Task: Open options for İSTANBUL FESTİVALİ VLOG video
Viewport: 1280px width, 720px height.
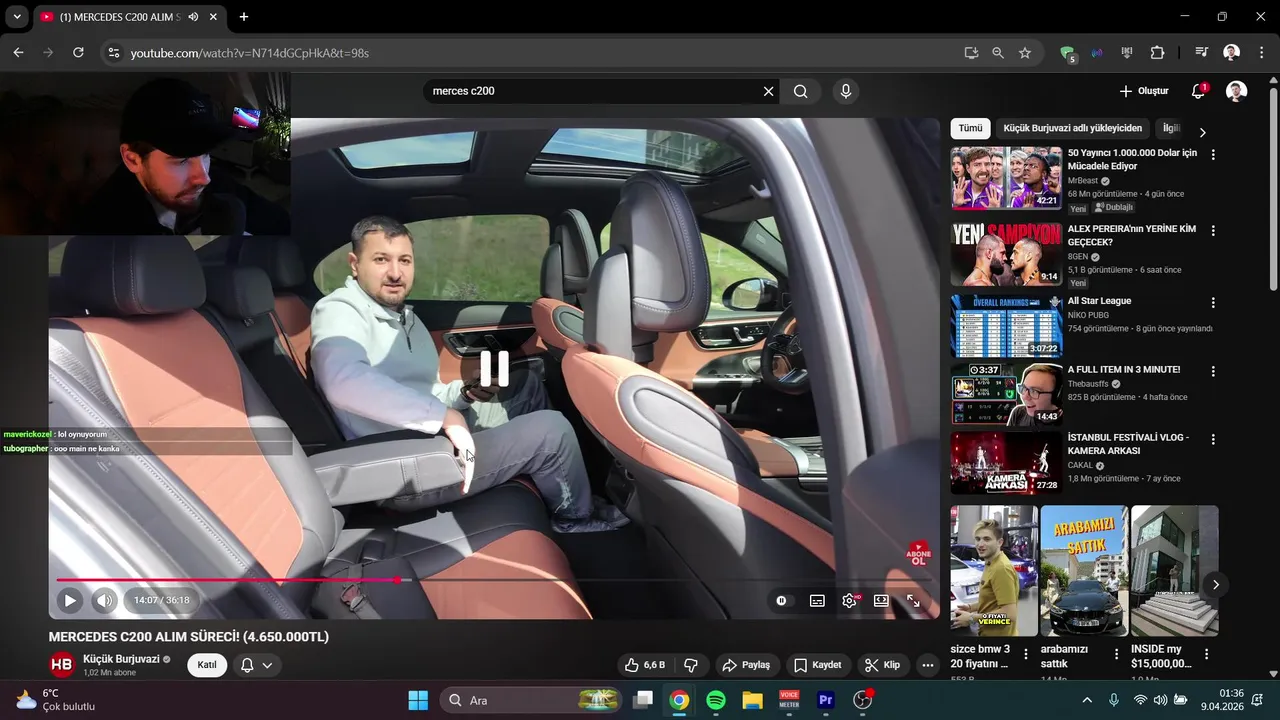Action: point(1213,439)
